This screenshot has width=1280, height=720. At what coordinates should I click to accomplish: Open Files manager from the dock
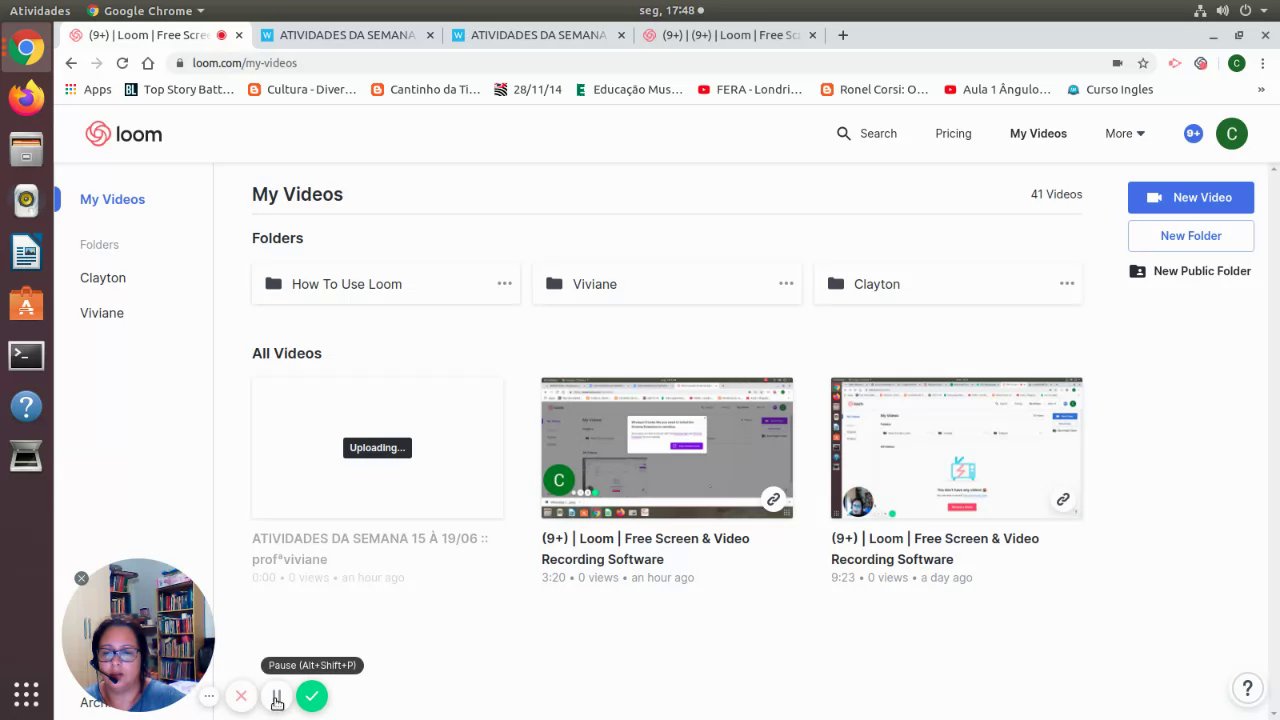[26, 149]
